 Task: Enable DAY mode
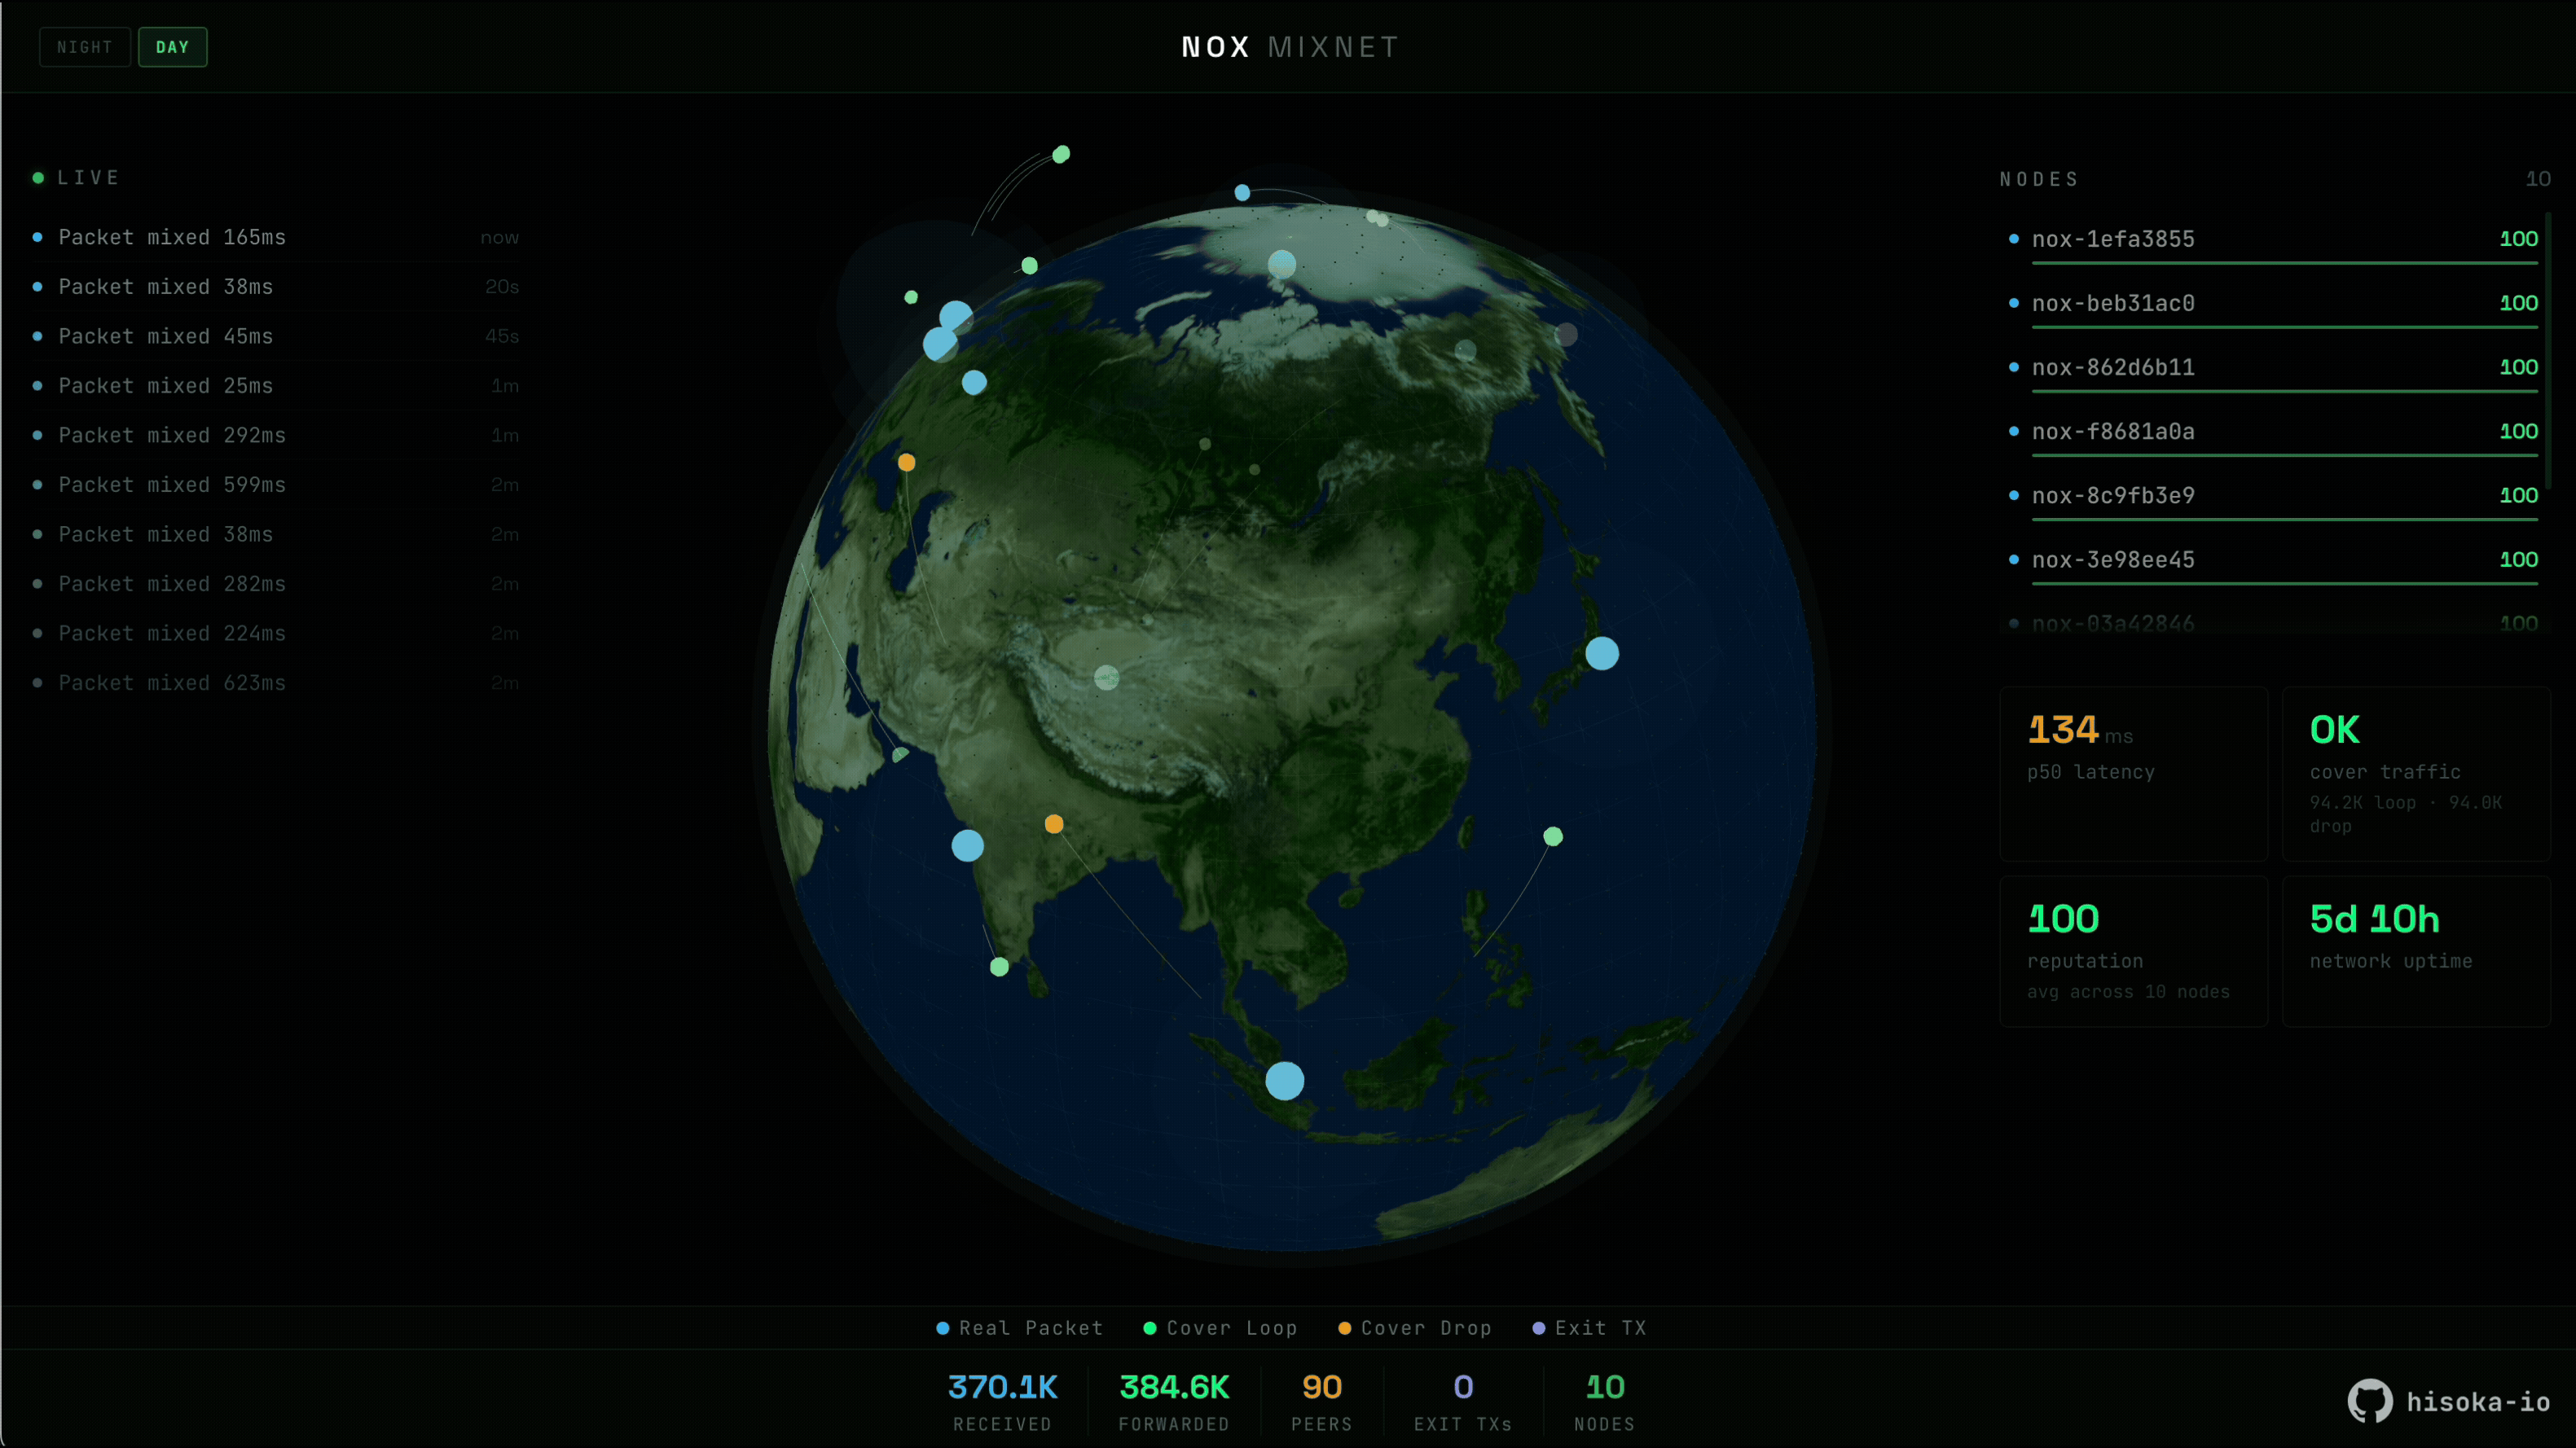click(x=172, y=46)
